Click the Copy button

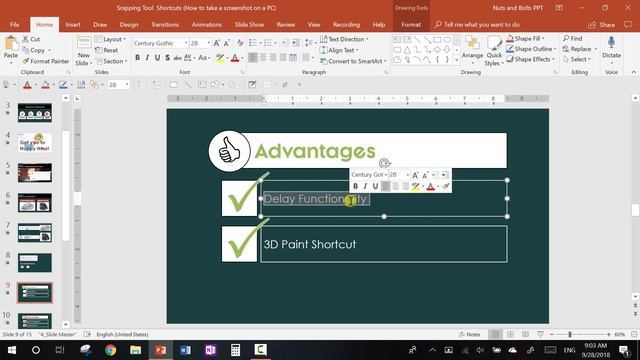point(36,50)
